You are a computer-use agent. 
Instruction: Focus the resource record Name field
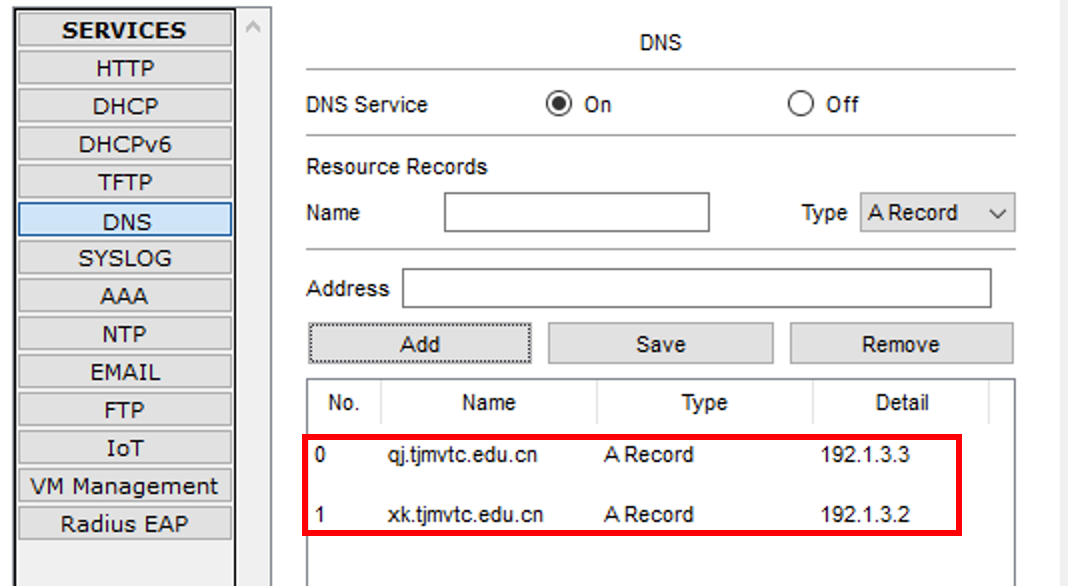(x=576, y=213)
